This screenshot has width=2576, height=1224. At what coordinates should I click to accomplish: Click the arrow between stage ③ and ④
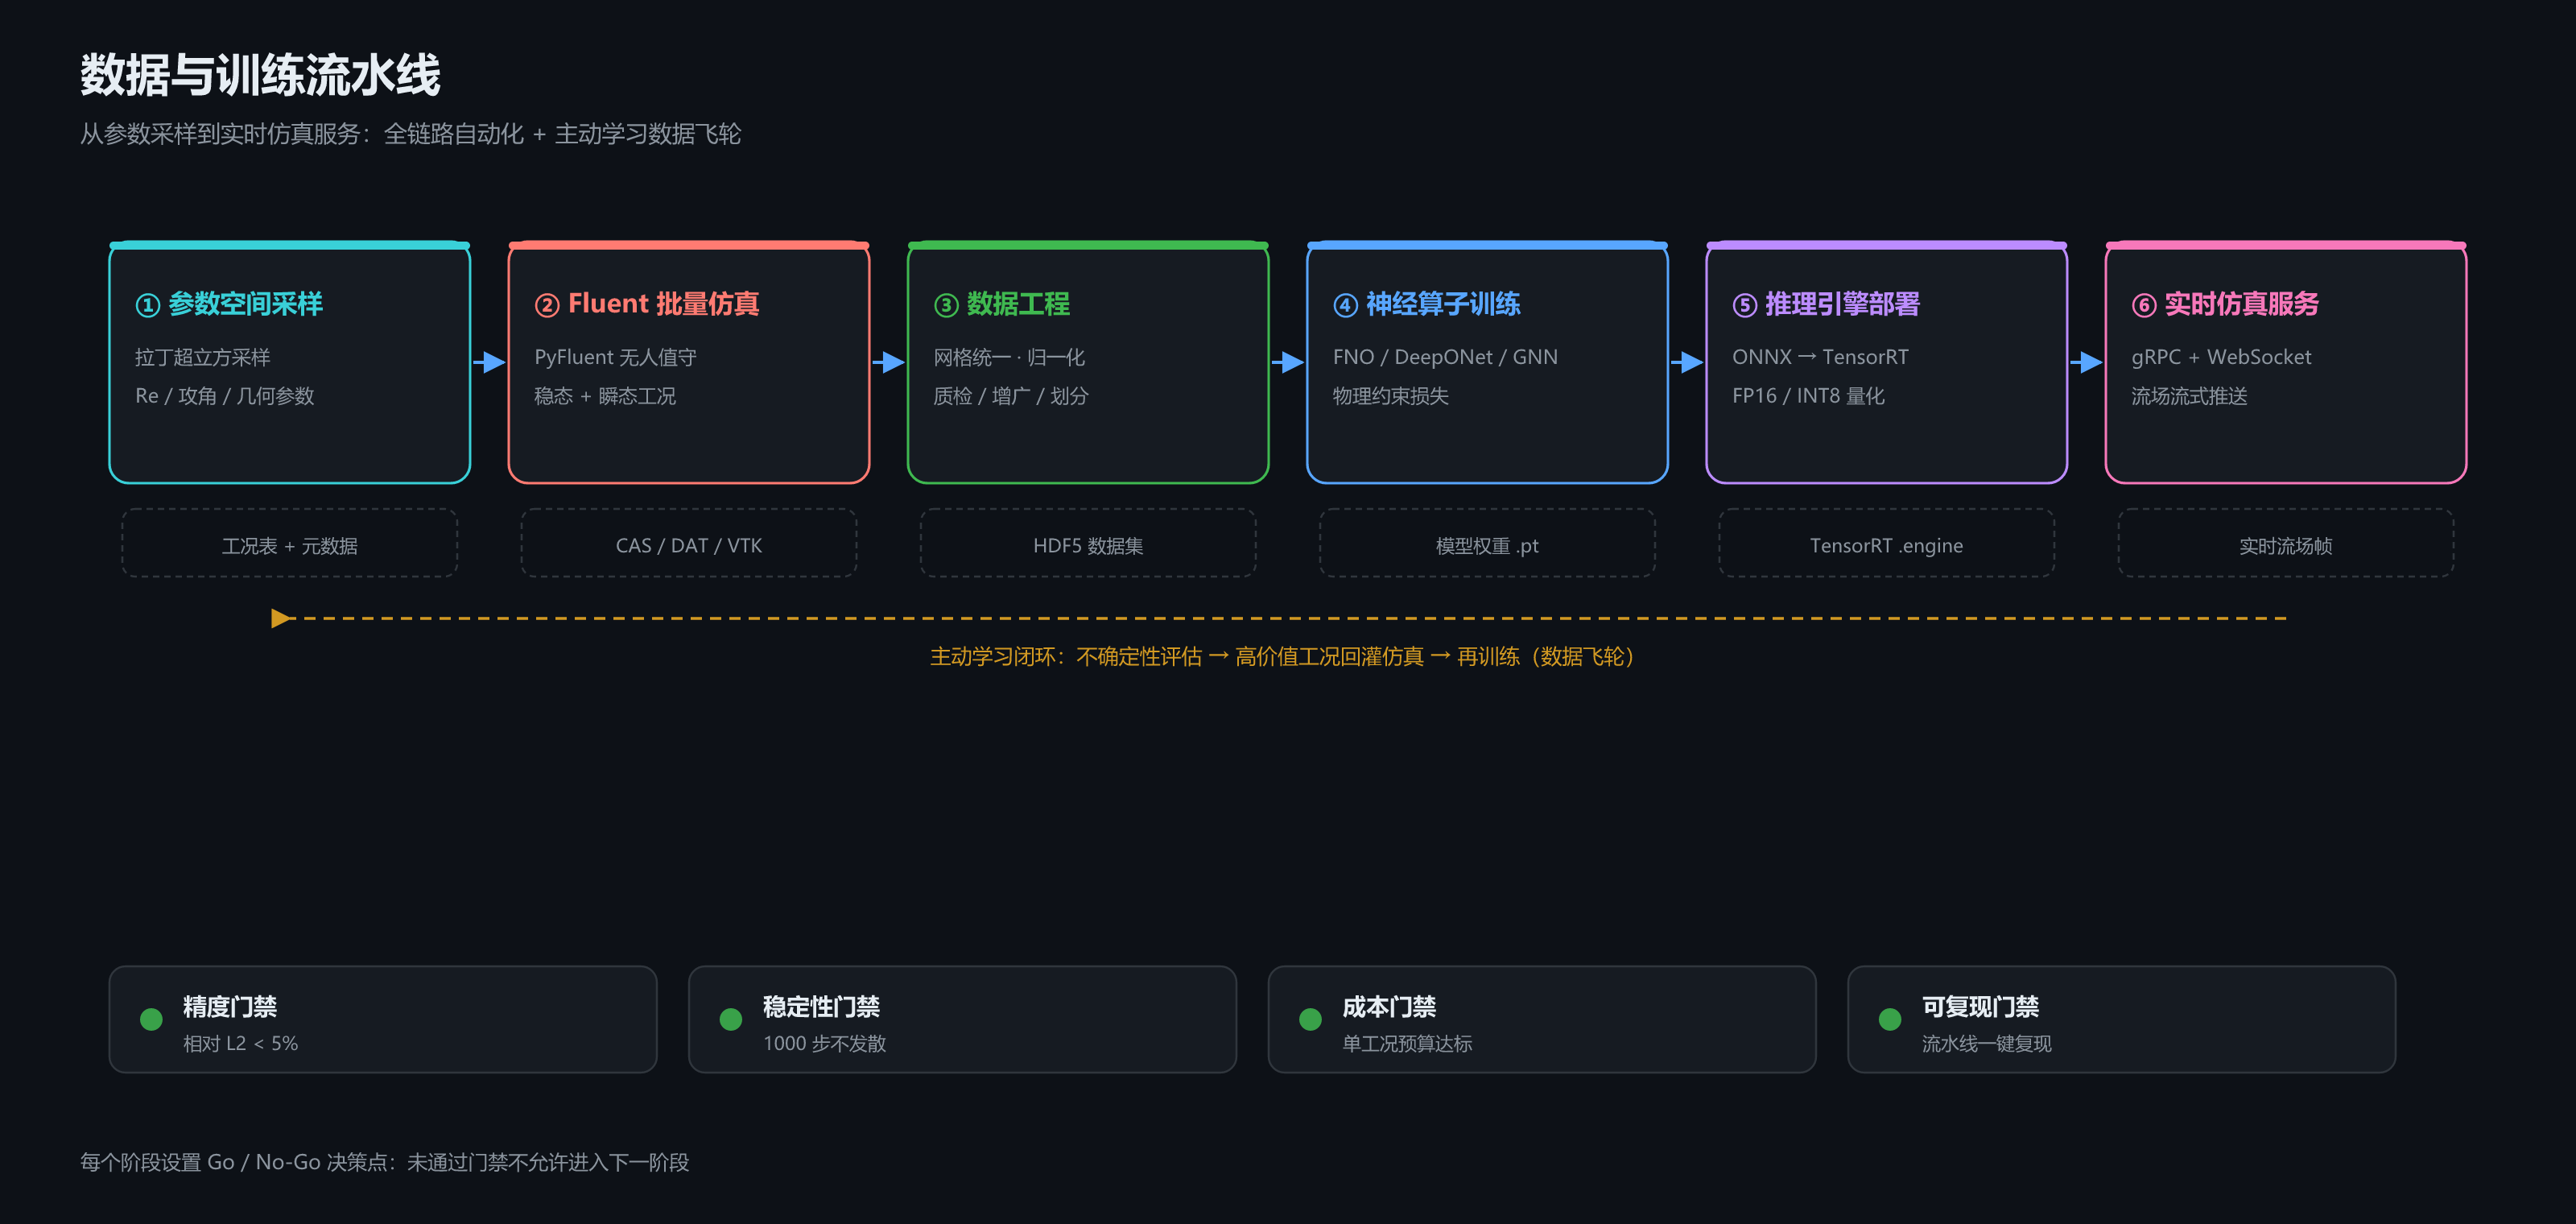pyautogui.click(x=1287, y=362)
